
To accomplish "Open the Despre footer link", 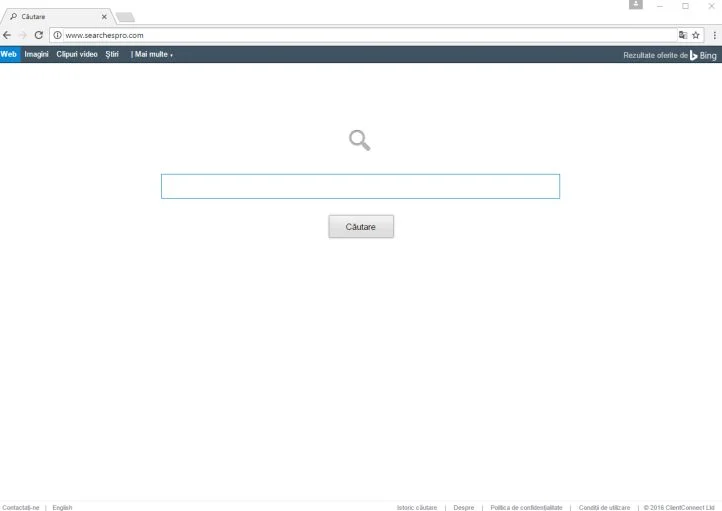I will 464,507.
